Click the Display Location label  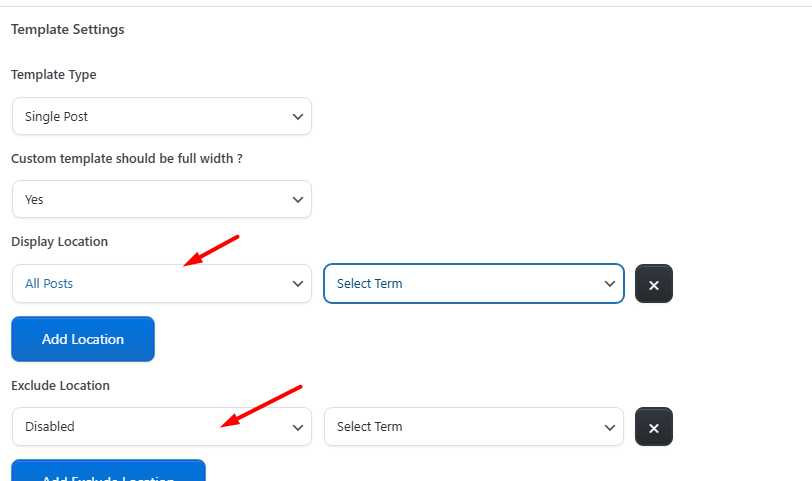coord(59,242)
